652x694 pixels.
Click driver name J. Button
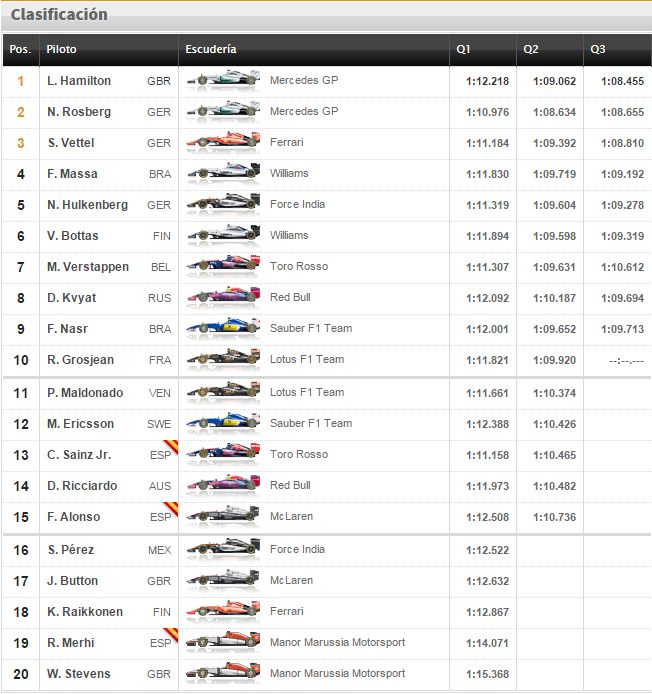[72, 581]
